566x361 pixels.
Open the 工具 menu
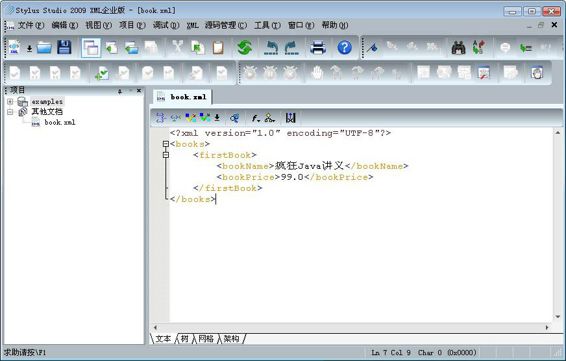267,25
